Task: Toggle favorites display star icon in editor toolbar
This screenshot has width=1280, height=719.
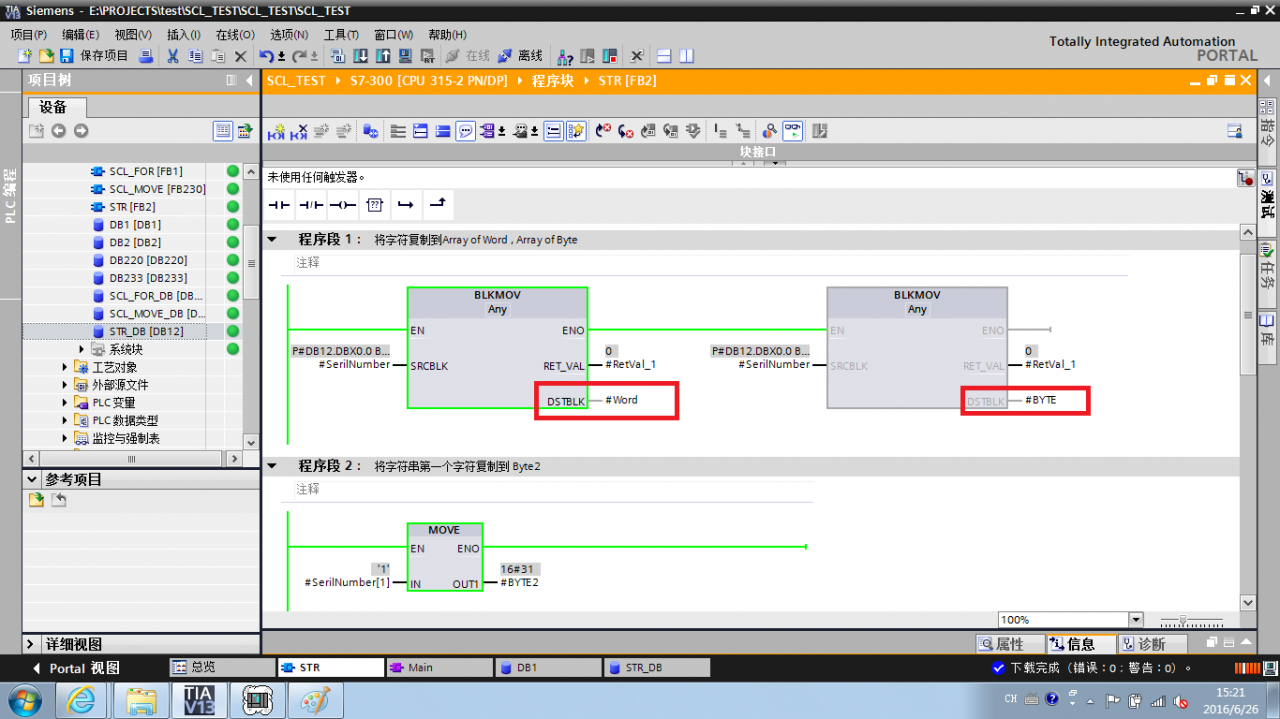Action: [x=576, y=131]
